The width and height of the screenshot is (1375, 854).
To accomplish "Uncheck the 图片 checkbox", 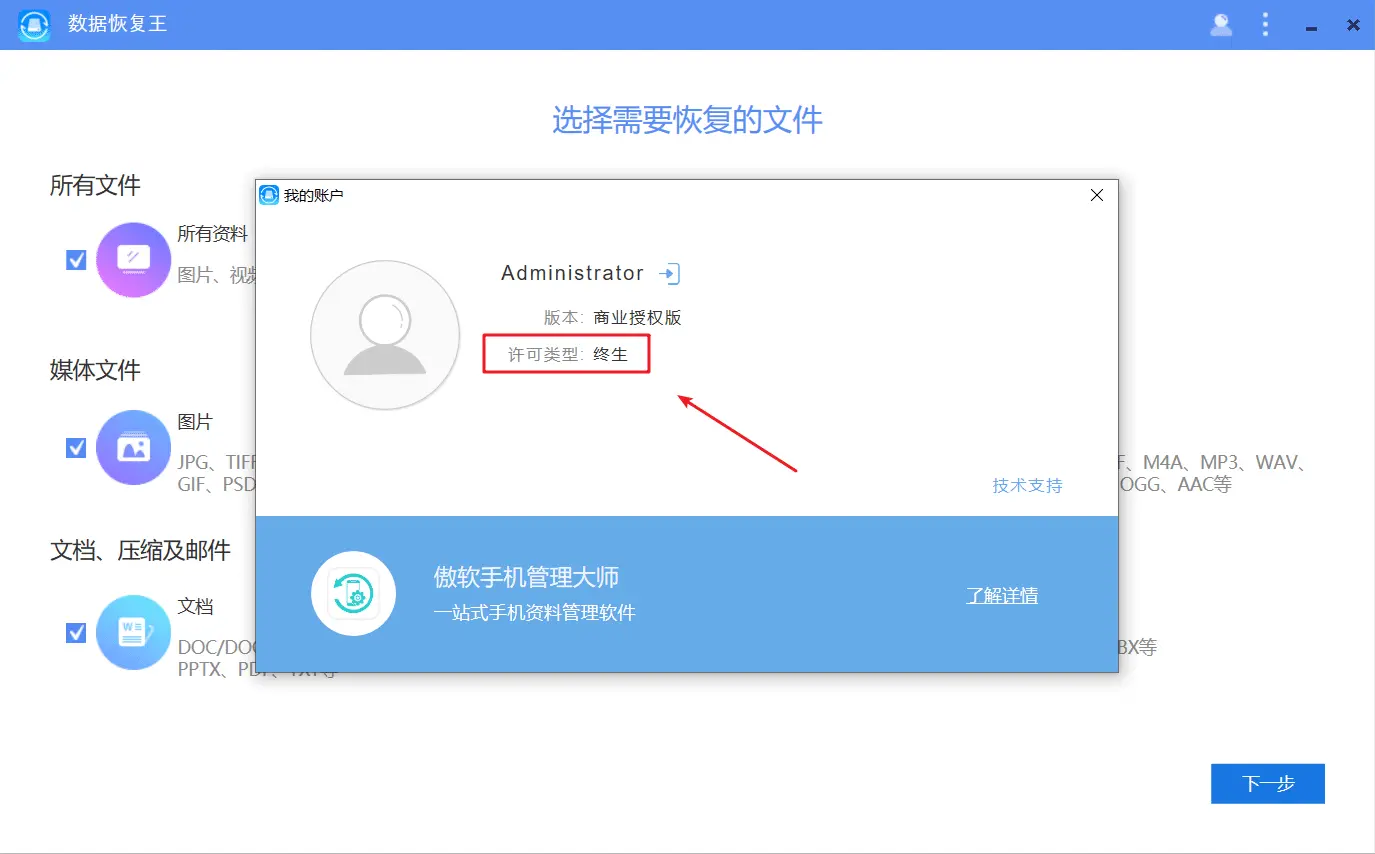I will coord(76,447).
